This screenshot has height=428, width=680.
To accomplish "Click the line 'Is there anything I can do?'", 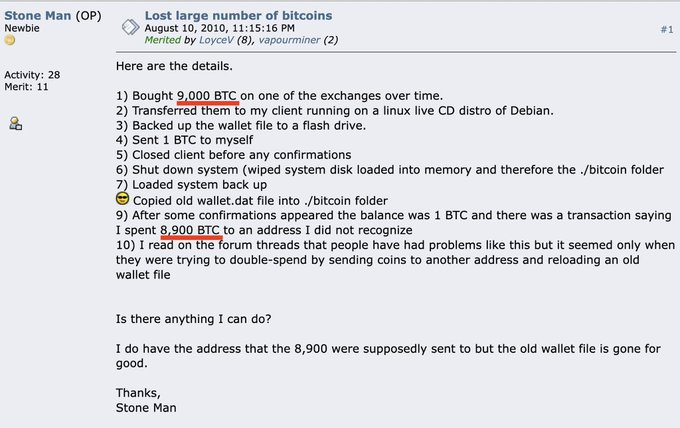I will (x=193, y=319).
